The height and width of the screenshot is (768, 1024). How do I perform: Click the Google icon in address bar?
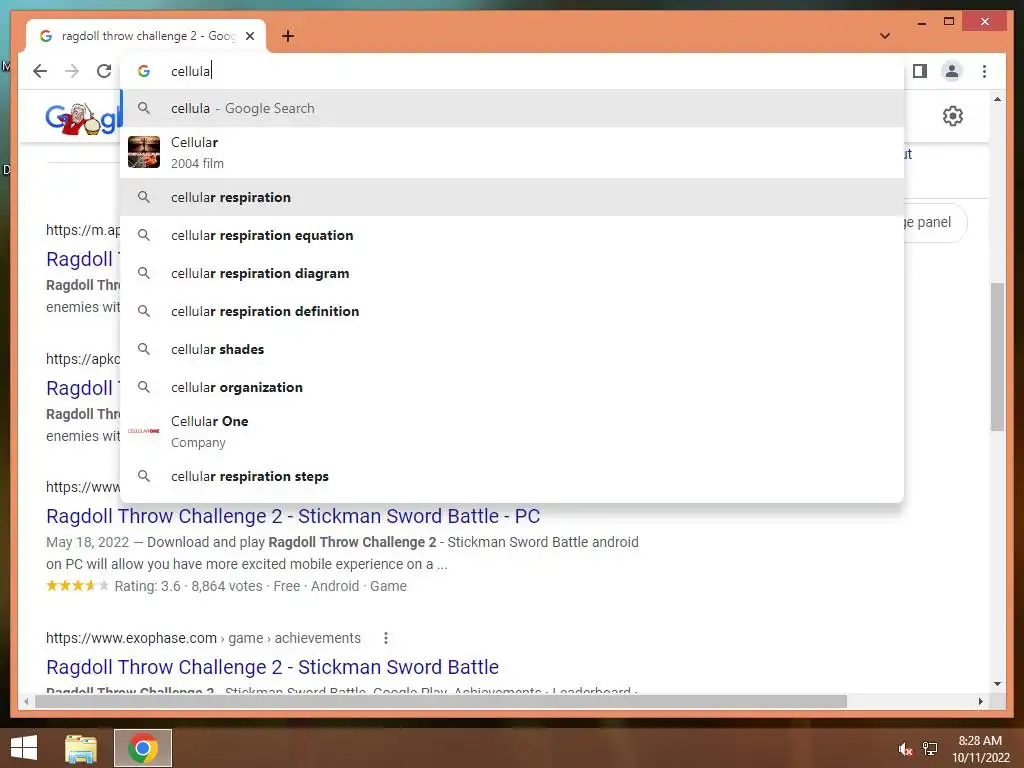click(x=144, y=71)
